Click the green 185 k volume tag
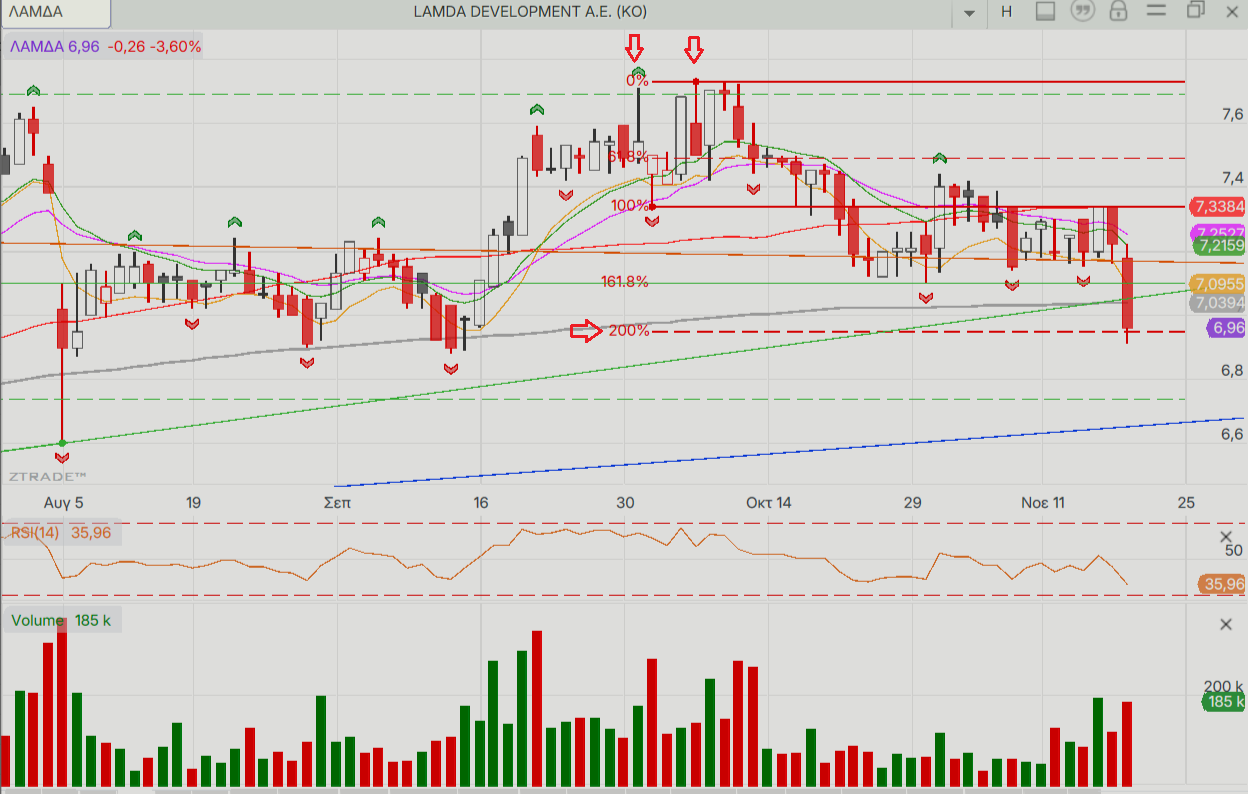 (1222, 702)
